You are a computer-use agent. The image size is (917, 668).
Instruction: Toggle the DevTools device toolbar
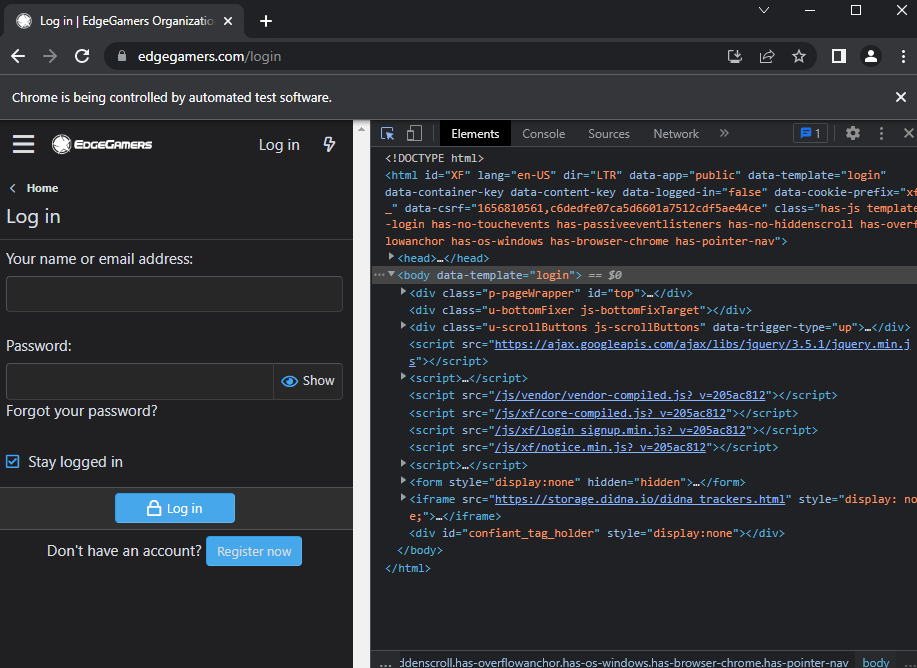click(414, 133)
